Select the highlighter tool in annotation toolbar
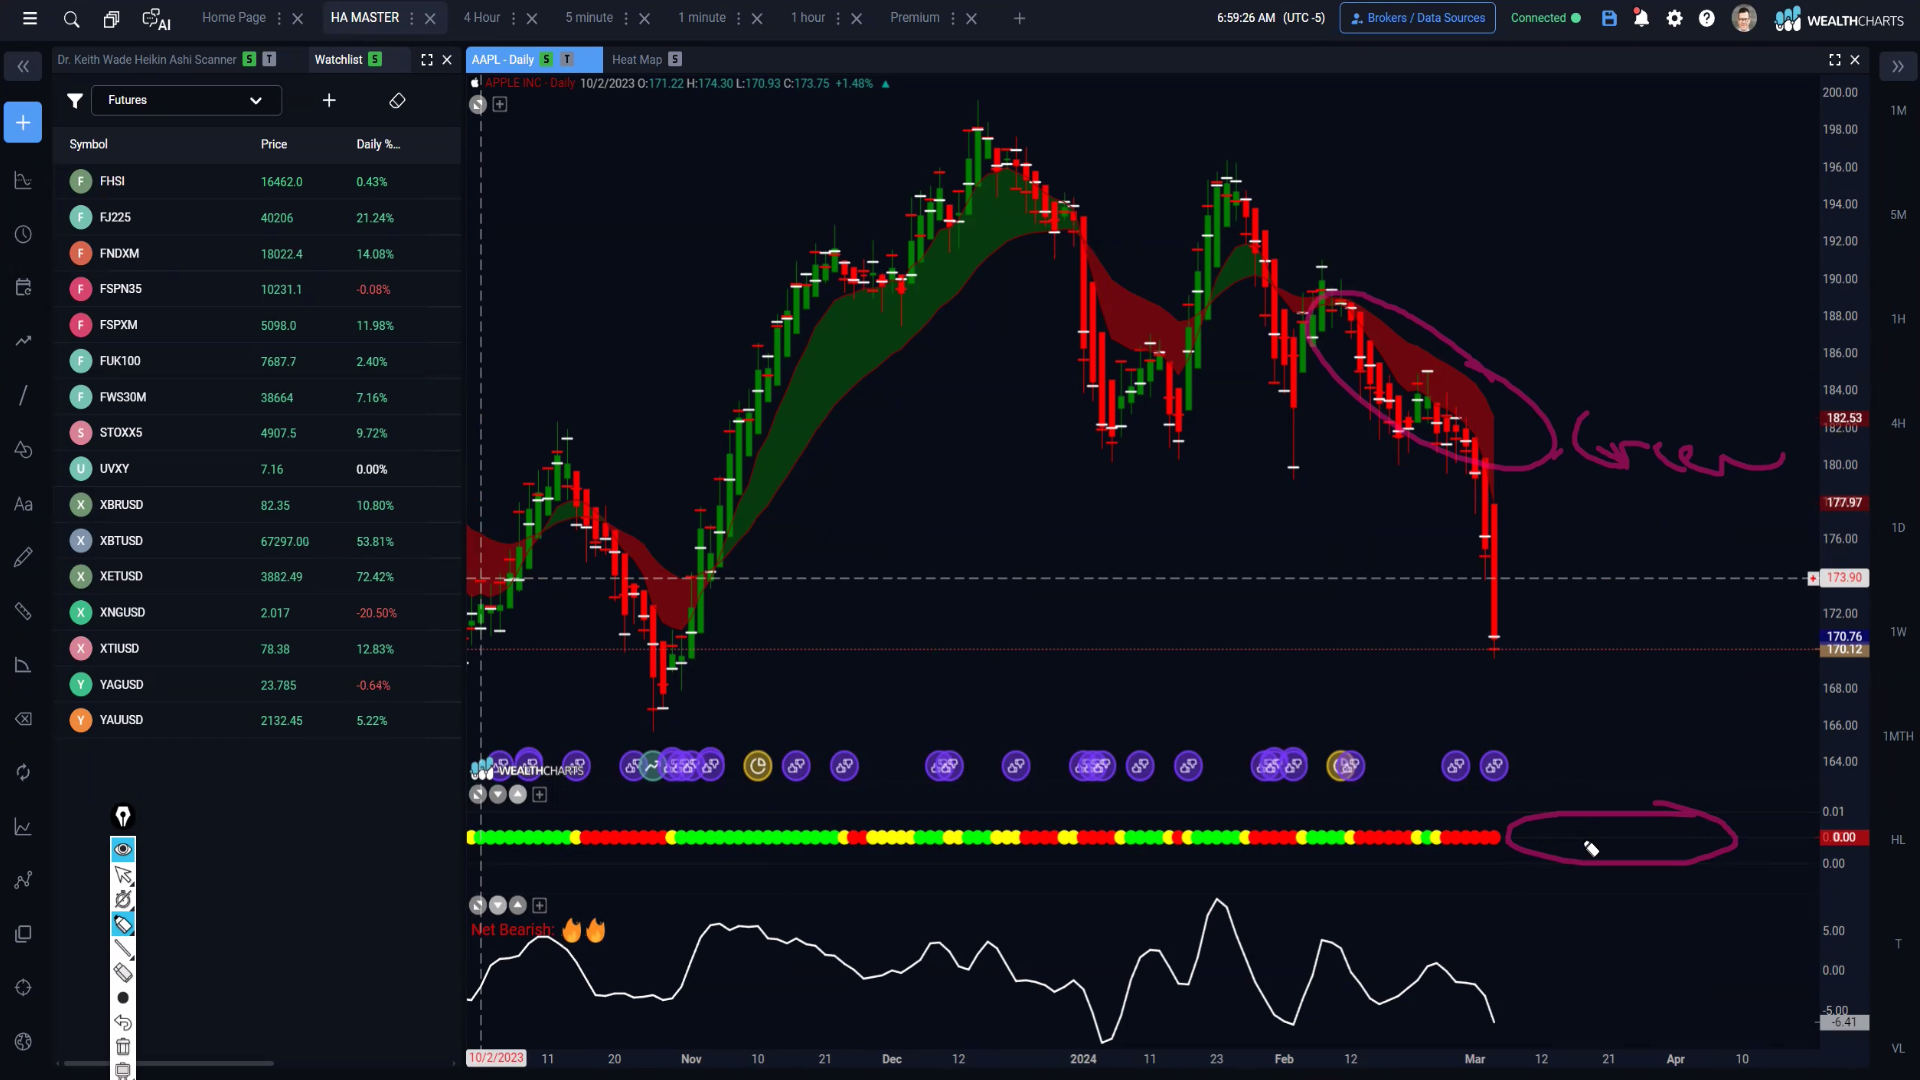 pyautogui.click(x=123, y=924)
